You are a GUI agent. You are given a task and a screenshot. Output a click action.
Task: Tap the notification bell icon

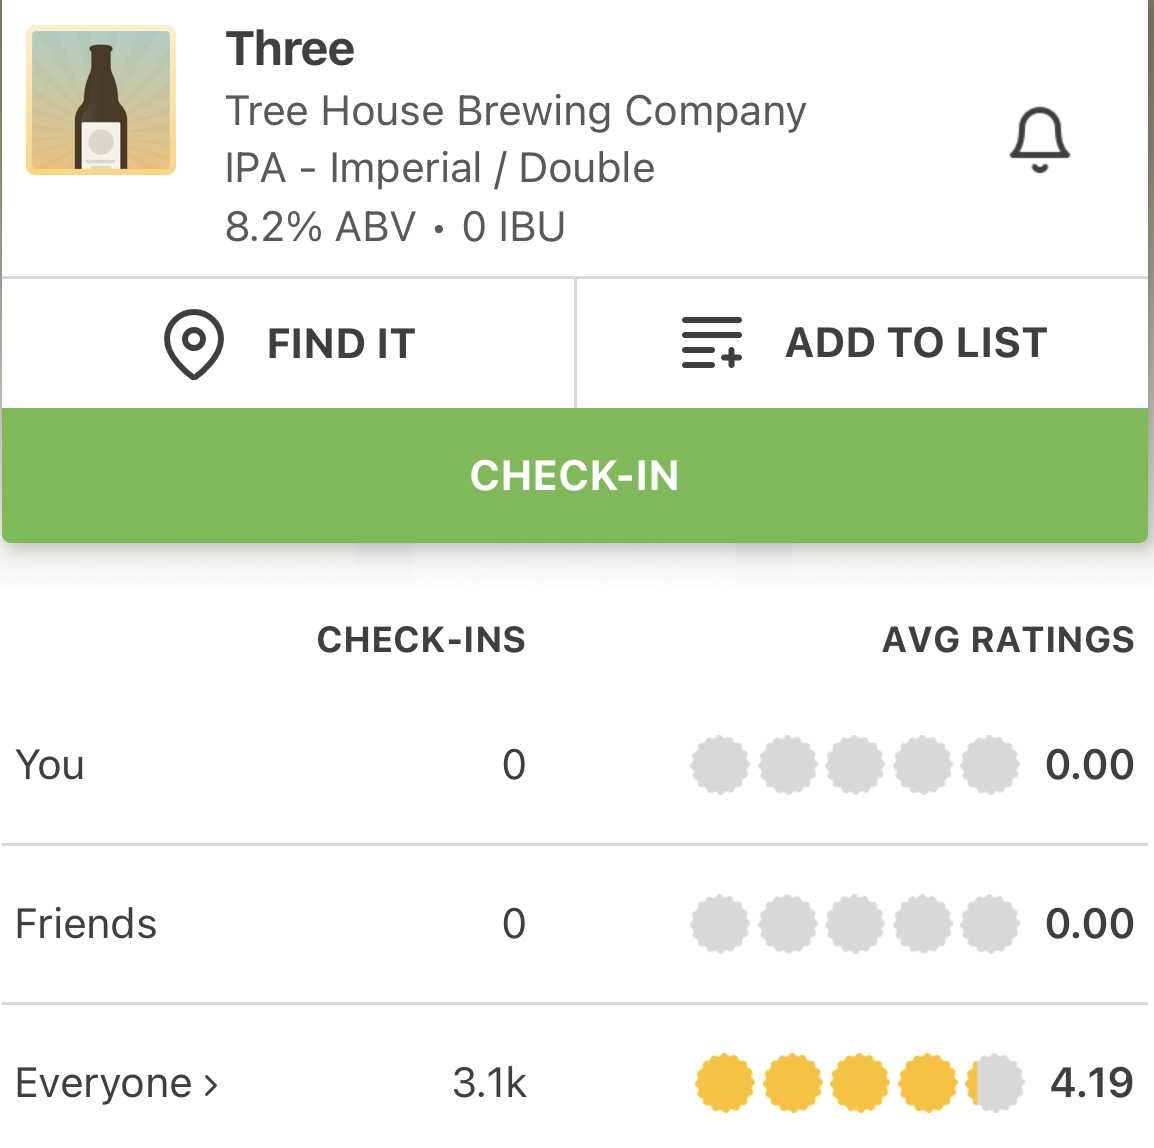[1039, 140]
